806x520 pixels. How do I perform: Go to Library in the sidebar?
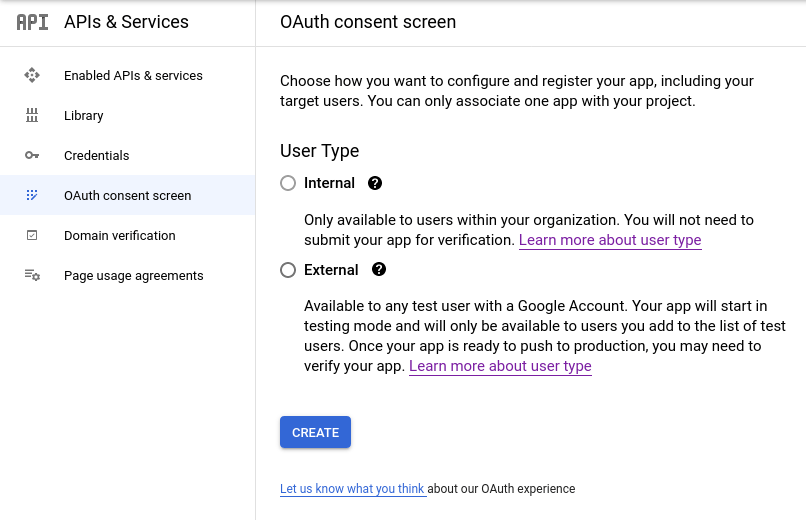pos(84,115)
